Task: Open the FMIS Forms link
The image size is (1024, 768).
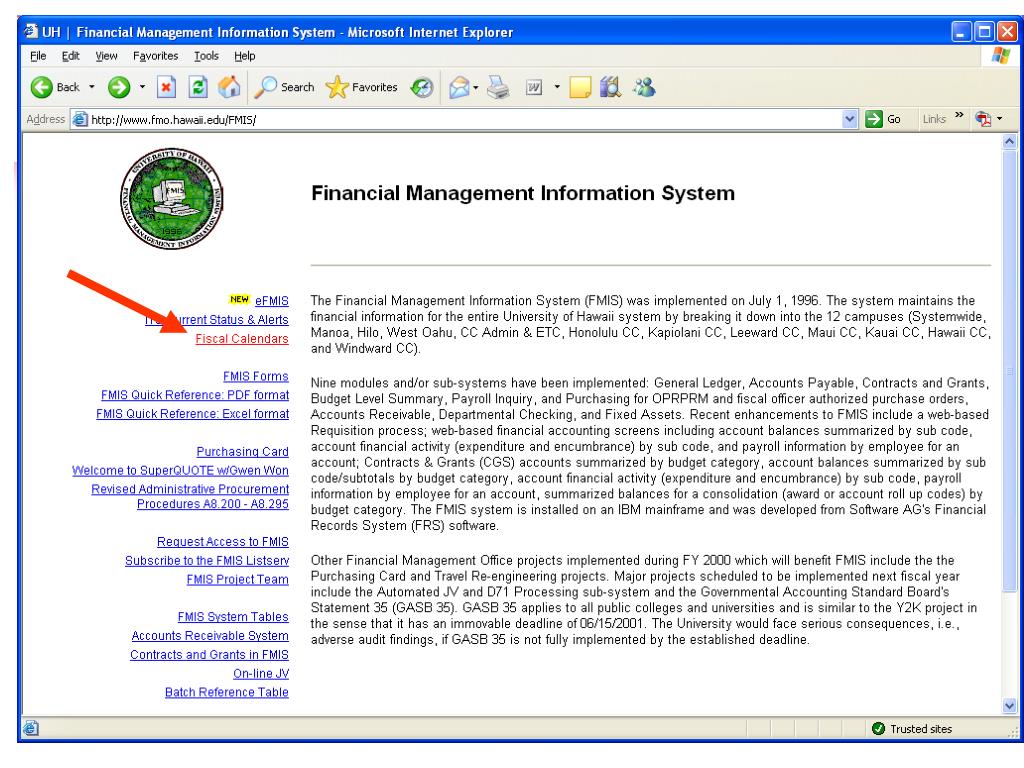Action: click(255, 377)
